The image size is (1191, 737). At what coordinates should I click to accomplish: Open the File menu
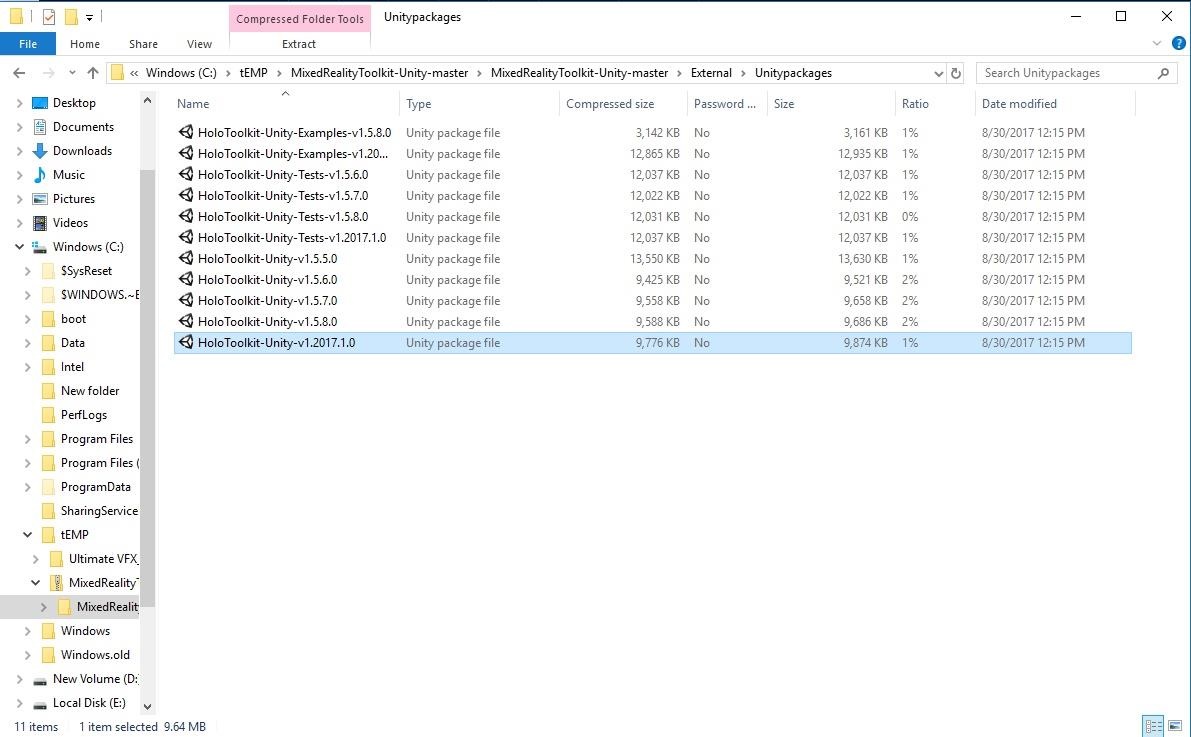pos(28,44)
